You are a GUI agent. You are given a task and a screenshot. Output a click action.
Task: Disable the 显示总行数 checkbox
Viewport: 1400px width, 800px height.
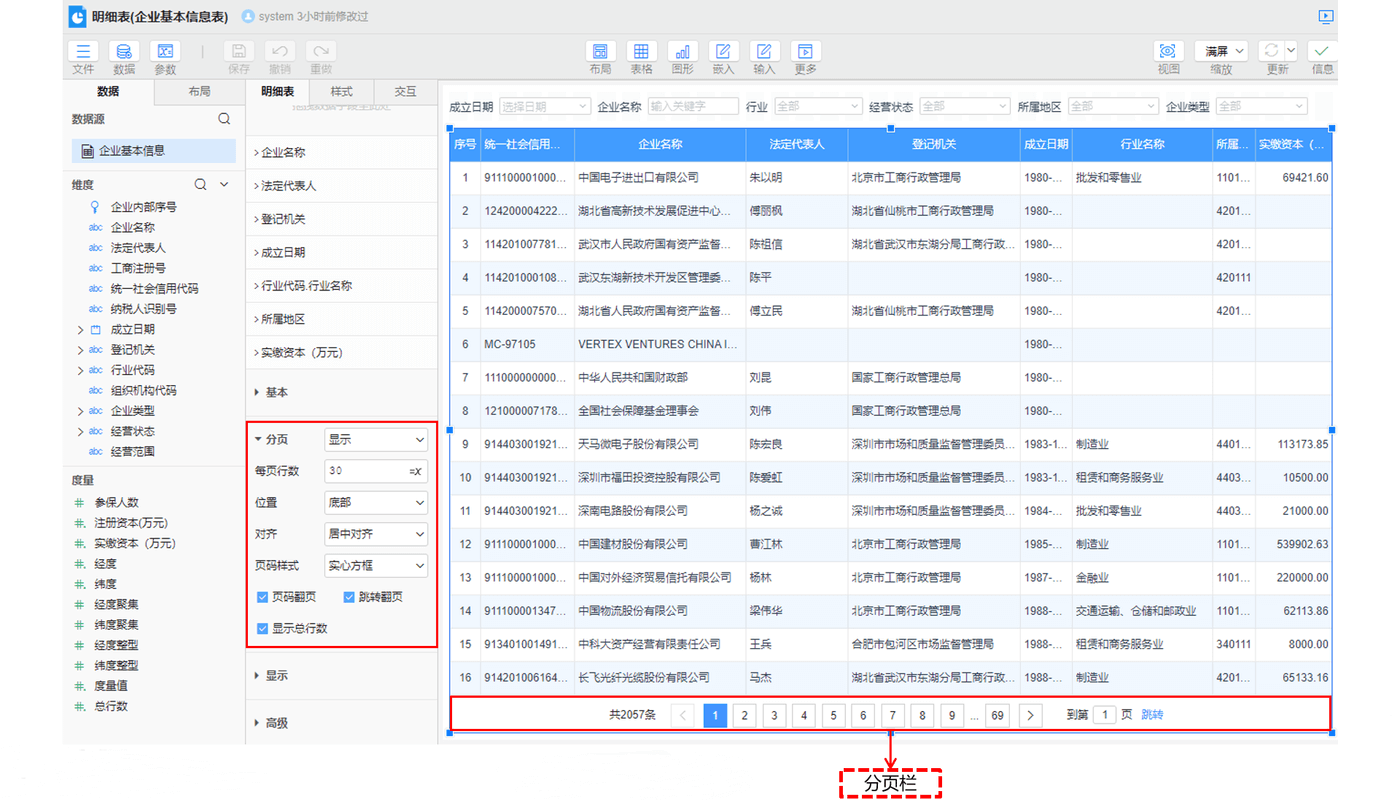coord(263,629)
